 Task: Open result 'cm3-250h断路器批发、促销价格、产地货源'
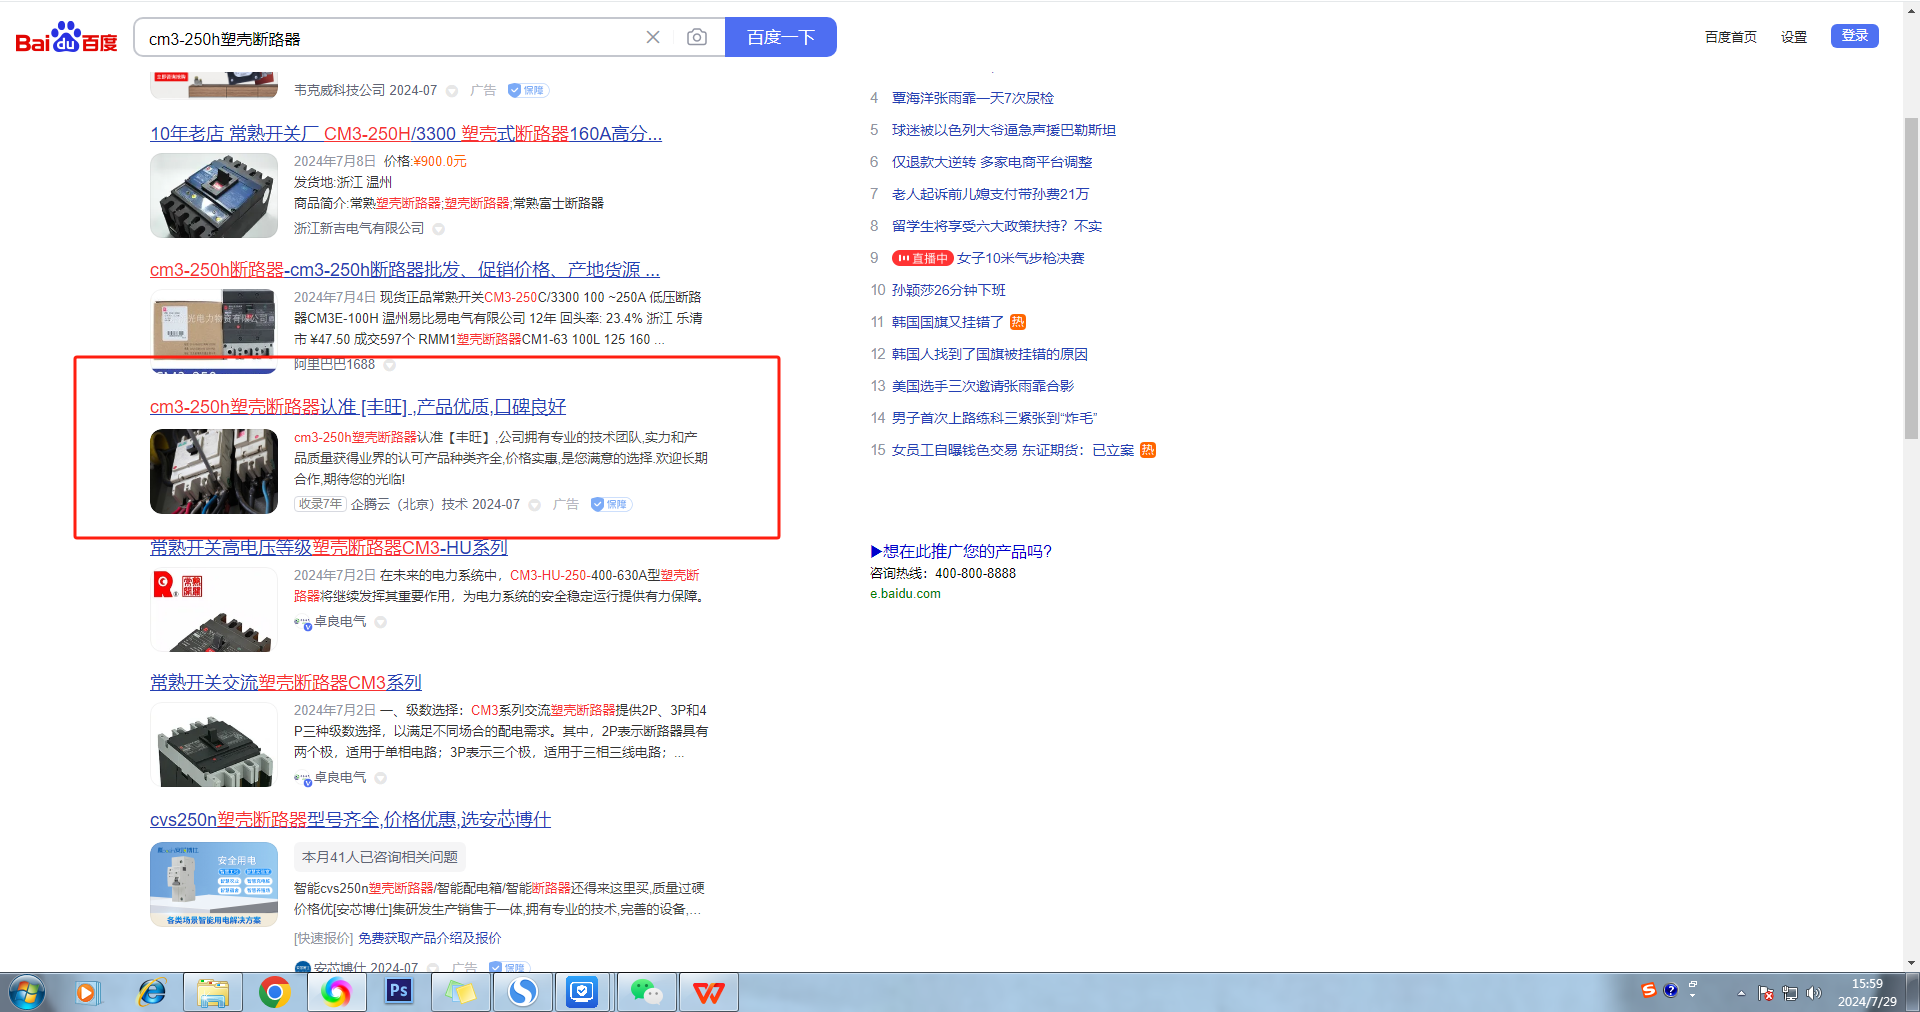[405, 270]
